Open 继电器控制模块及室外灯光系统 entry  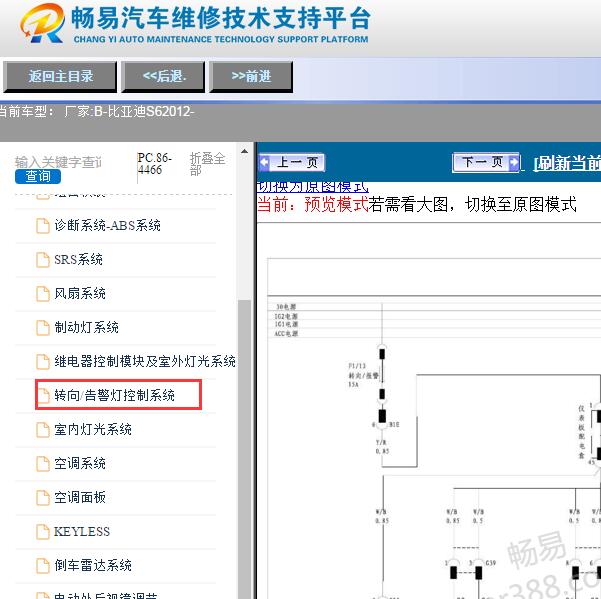[145, 361]
